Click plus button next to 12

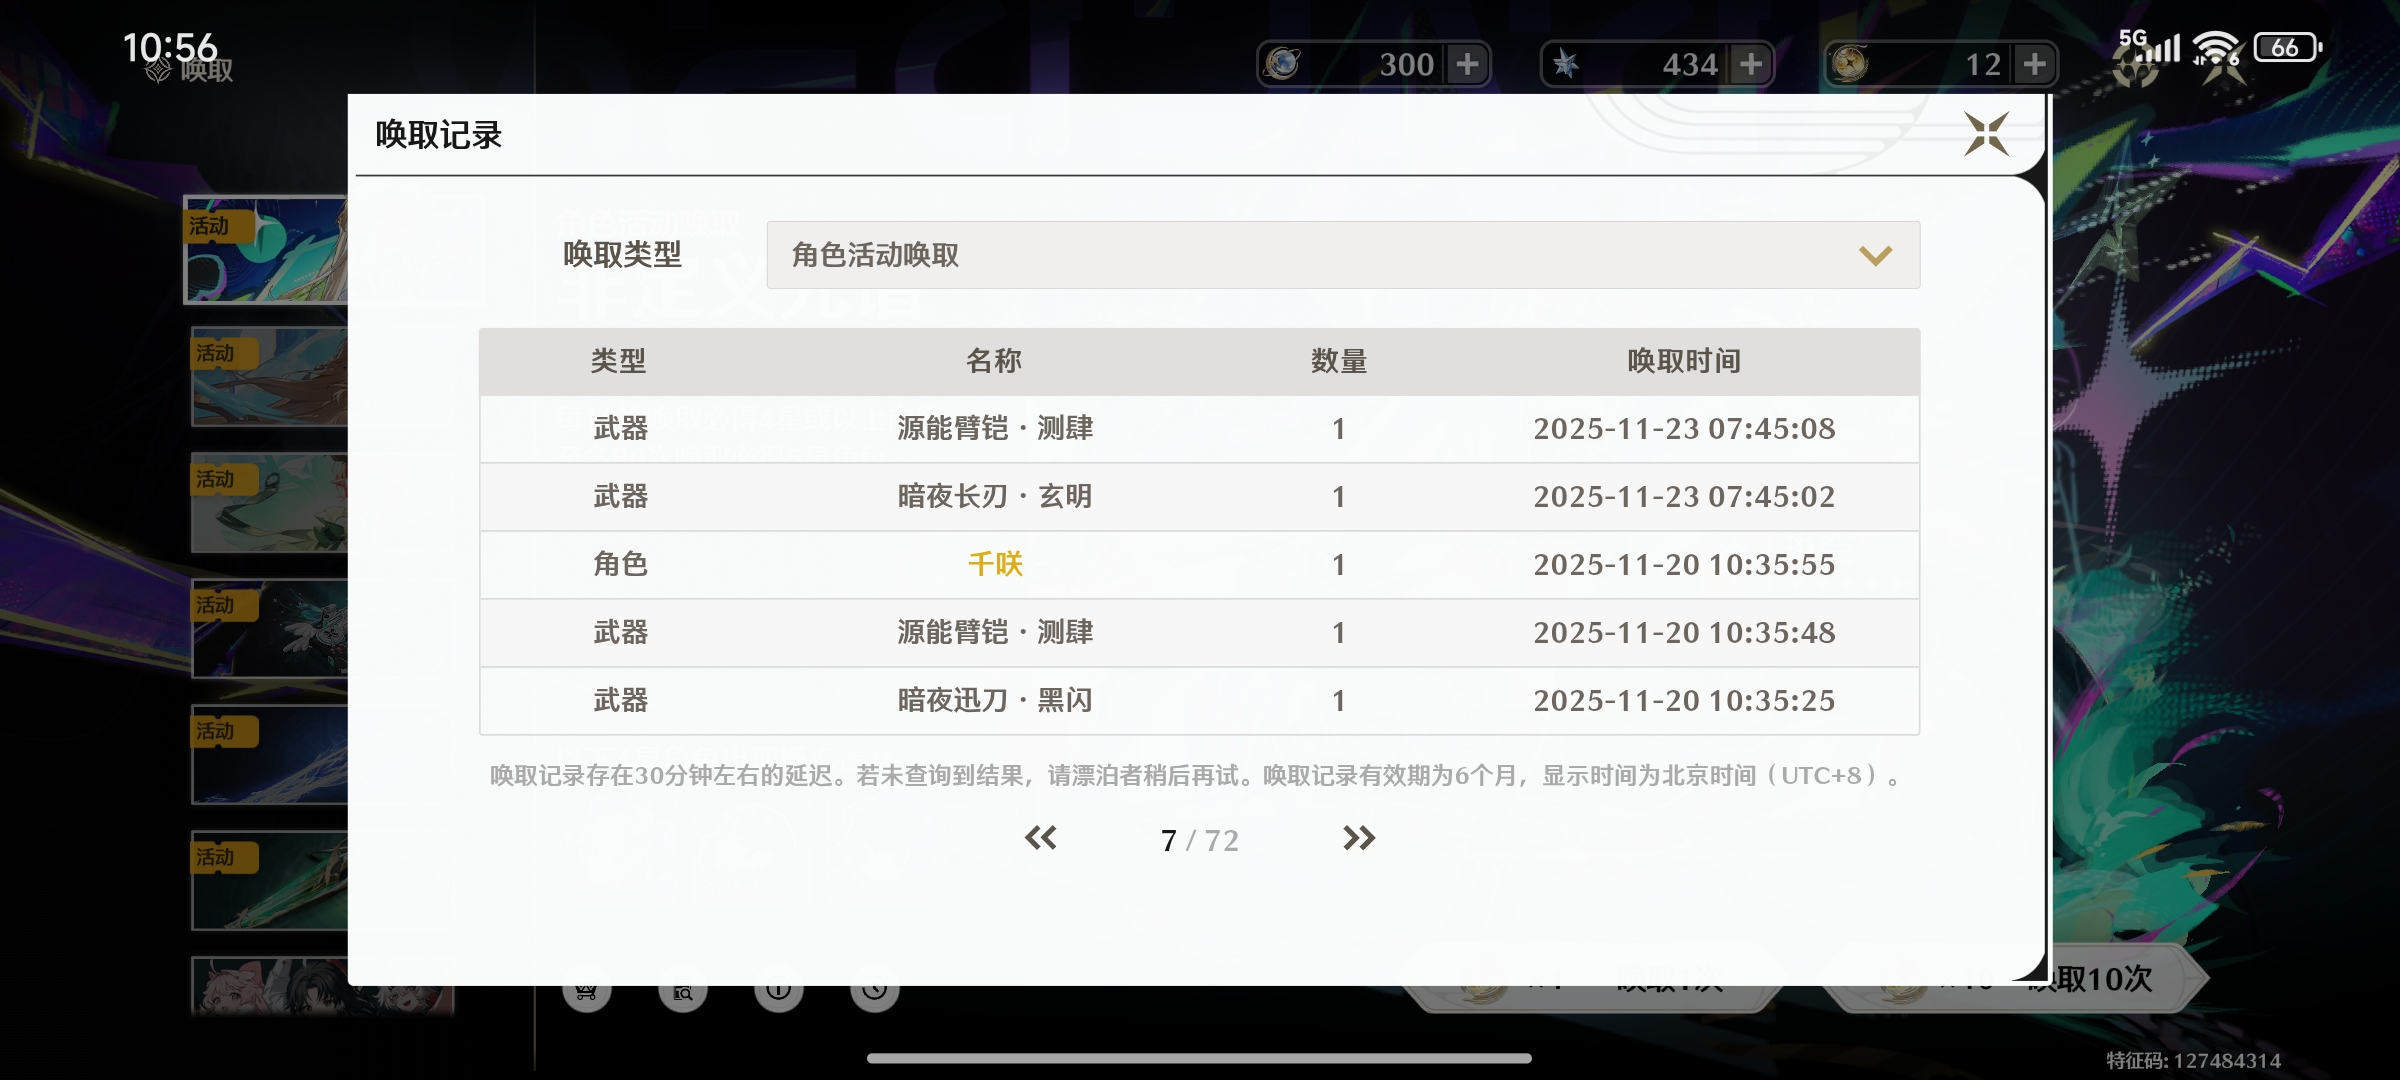[x=2035, y=65]
